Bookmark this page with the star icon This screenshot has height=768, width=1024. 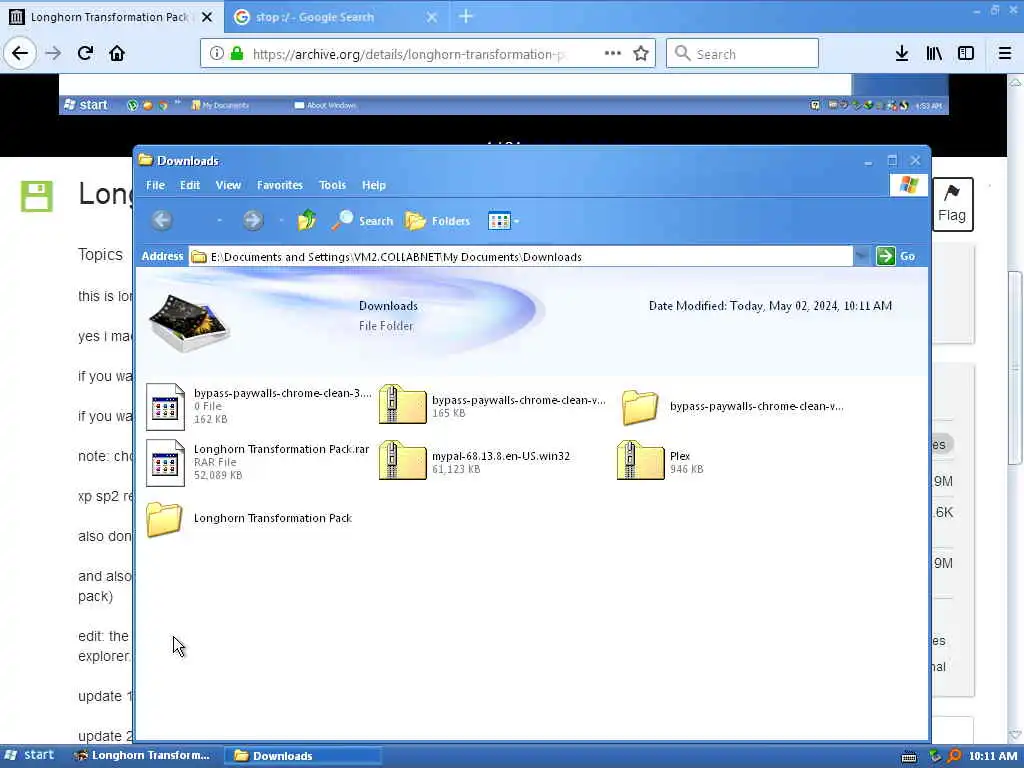pyautogui.click(x=641, y=54)
